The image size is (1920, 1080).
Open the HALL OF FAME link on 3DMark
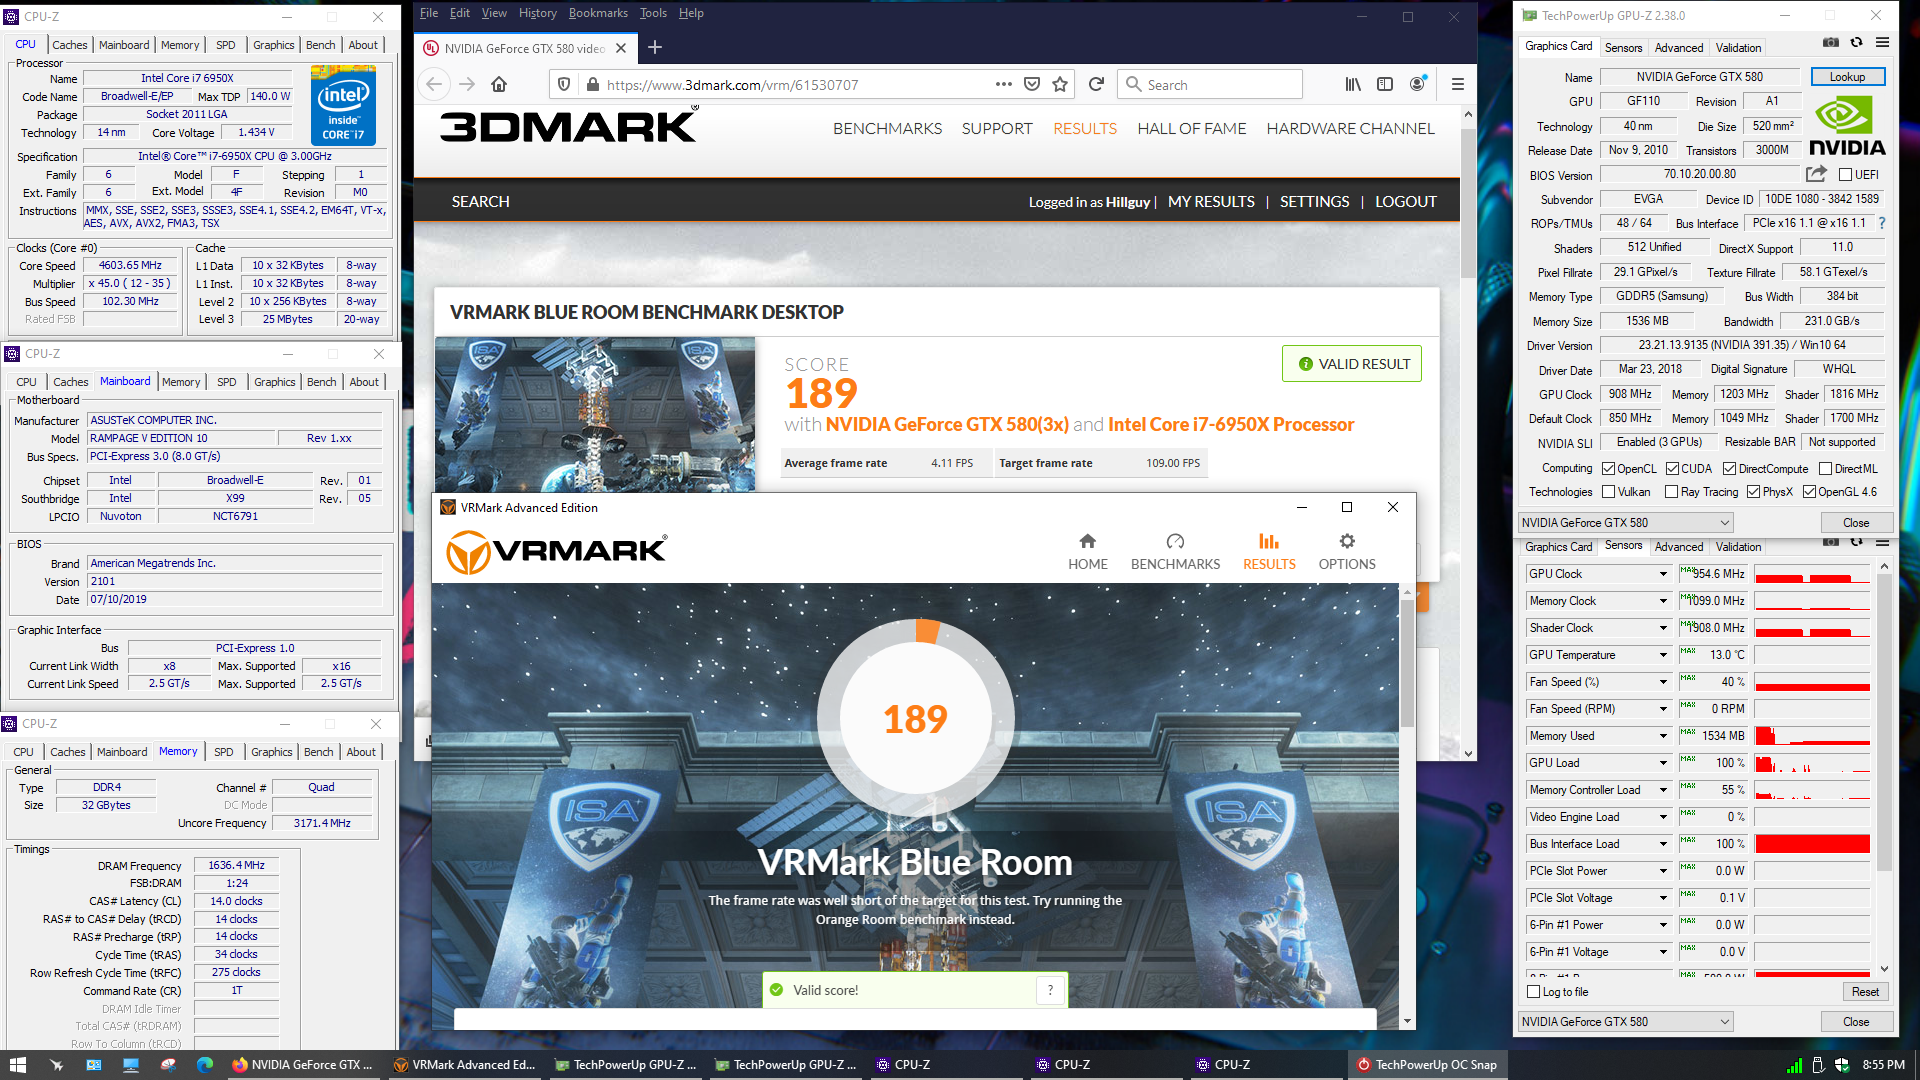tap(1192, 129)
